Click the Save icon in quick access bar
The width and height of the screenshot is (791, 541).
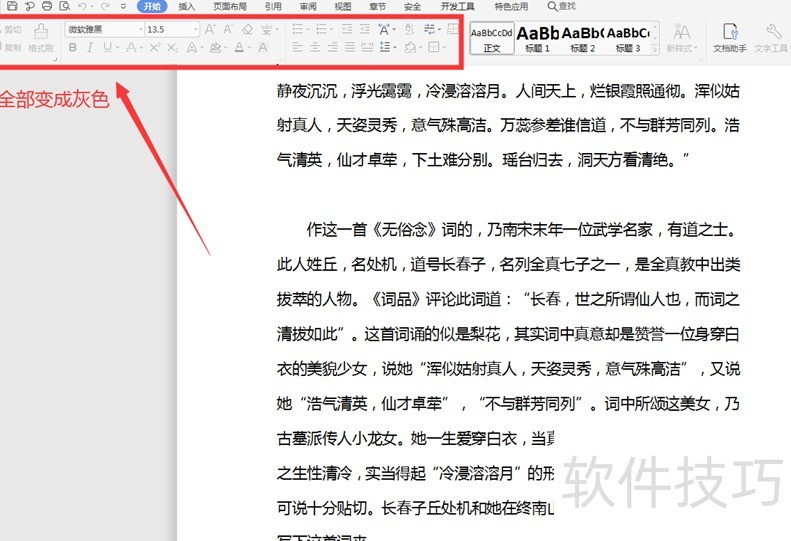[x=11, y=6]
